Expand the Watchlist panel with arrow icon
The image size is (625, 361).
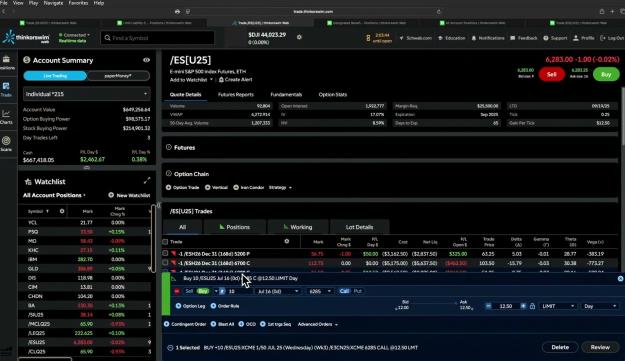coord(147,181)
